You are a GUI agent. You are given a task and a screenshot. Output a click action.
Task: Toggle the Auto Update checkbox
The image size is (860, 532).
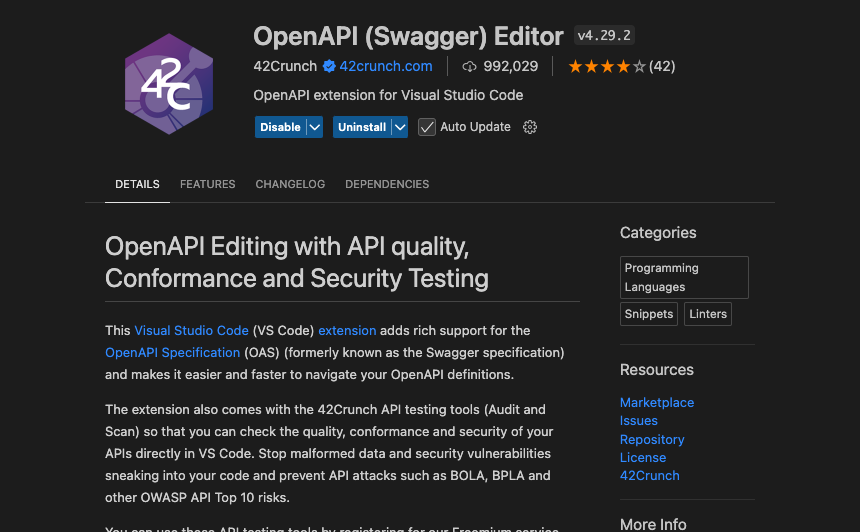tap(427, 127)
